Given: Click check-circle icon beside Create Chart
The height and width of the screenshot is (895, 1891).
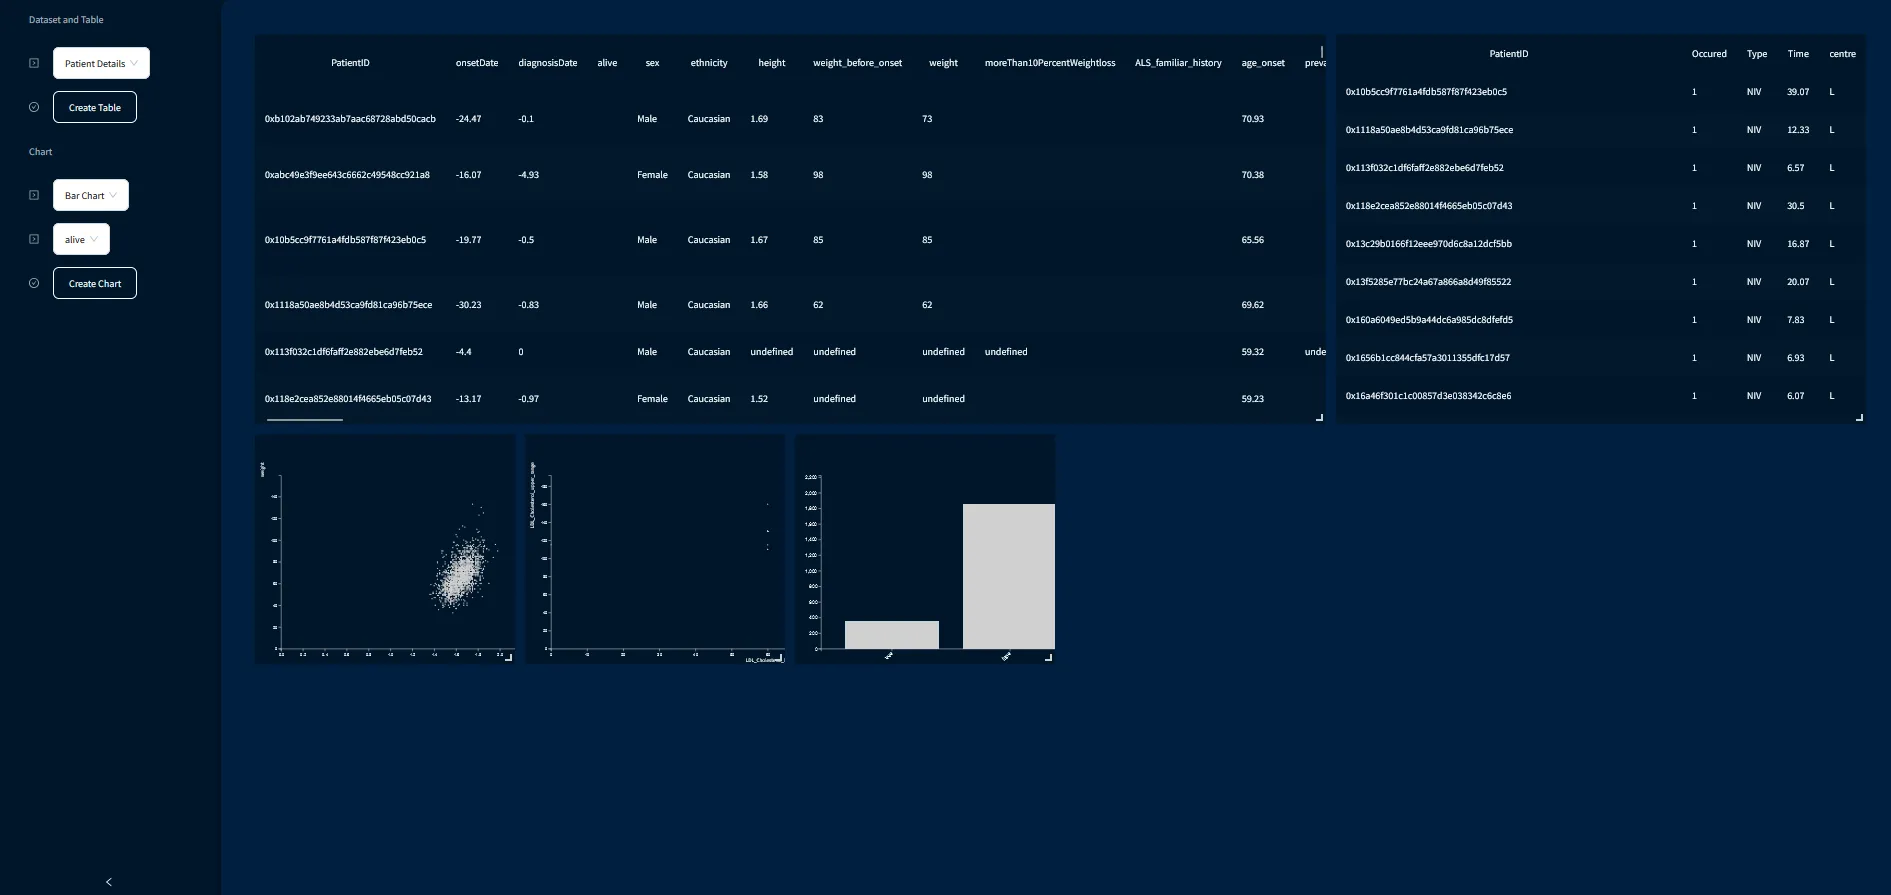Looking at the screenshot, I should coord(34,283).
